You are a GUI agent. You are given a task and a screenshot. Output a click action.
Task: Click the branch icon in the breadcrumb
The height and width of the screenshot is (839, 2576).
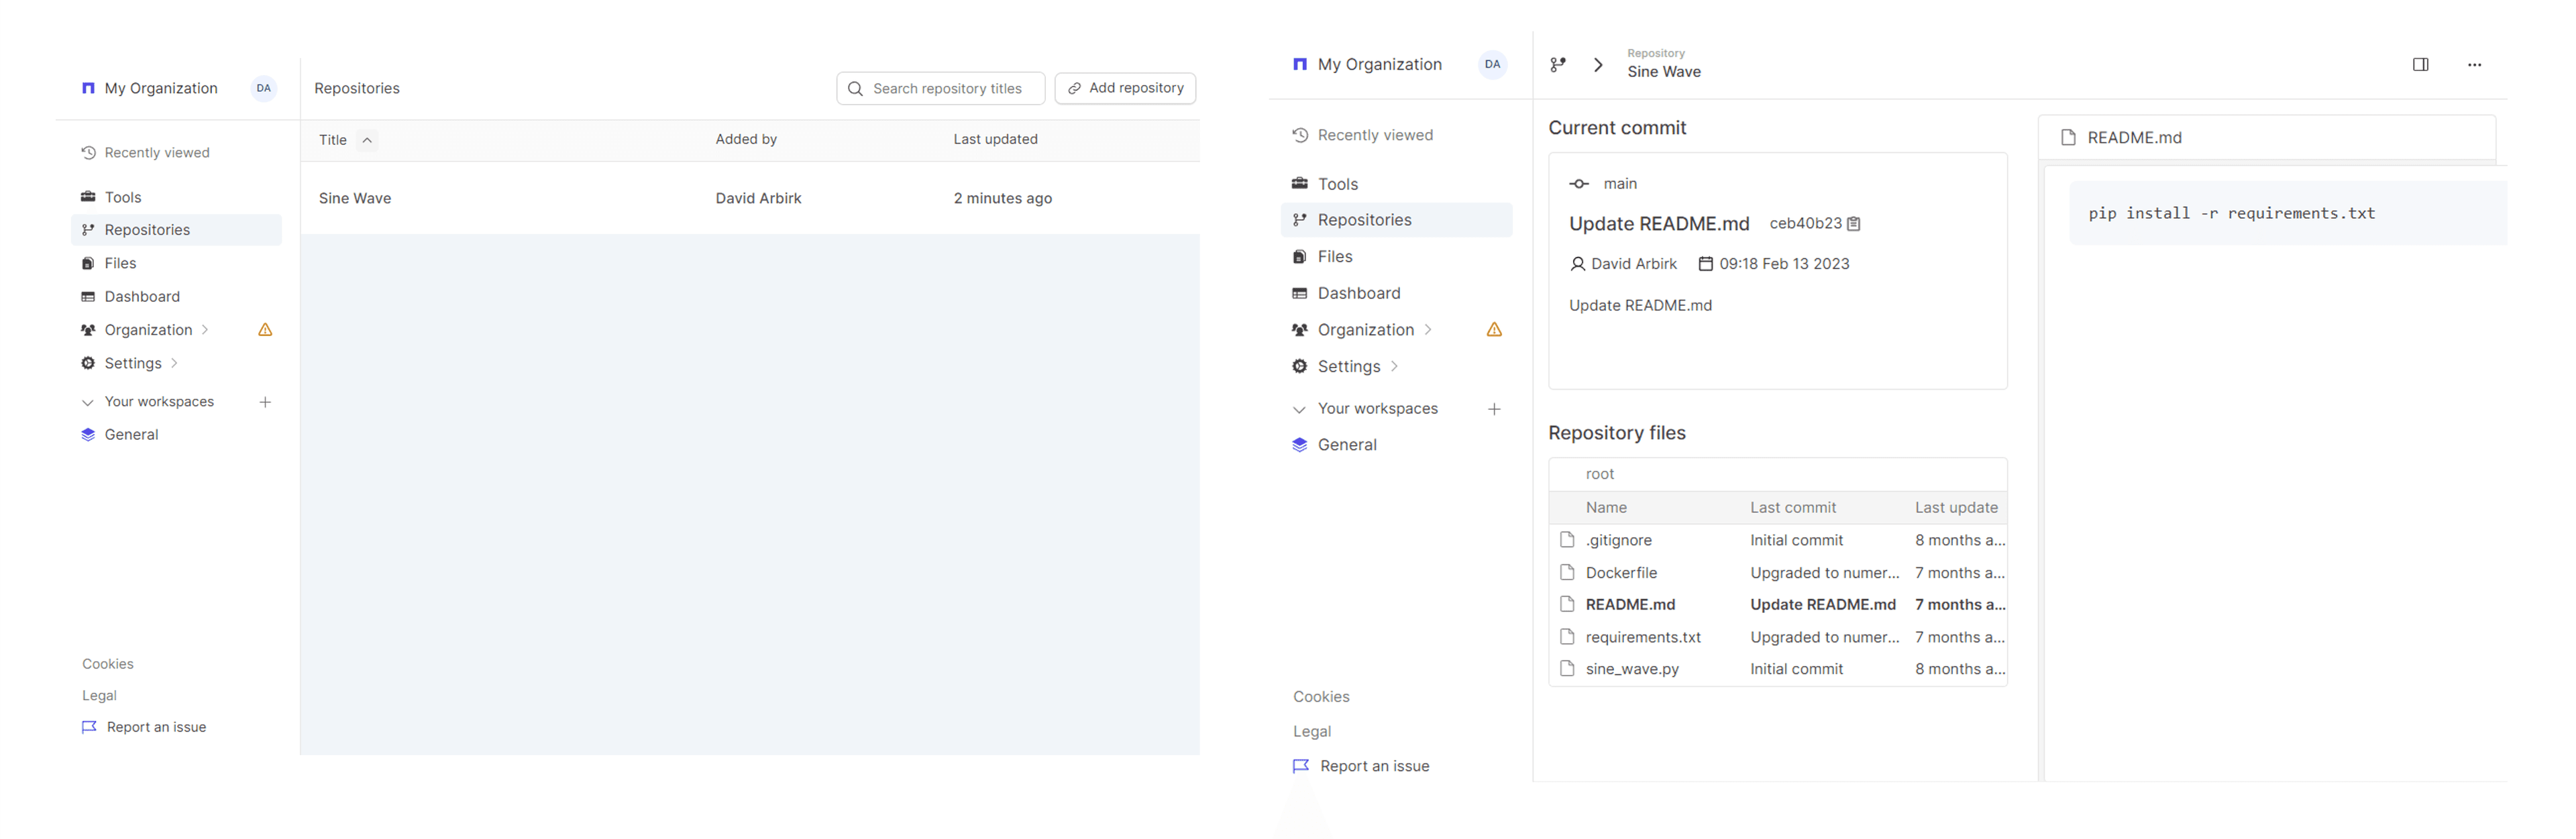pyautogui.click(x=1557, y=65)
